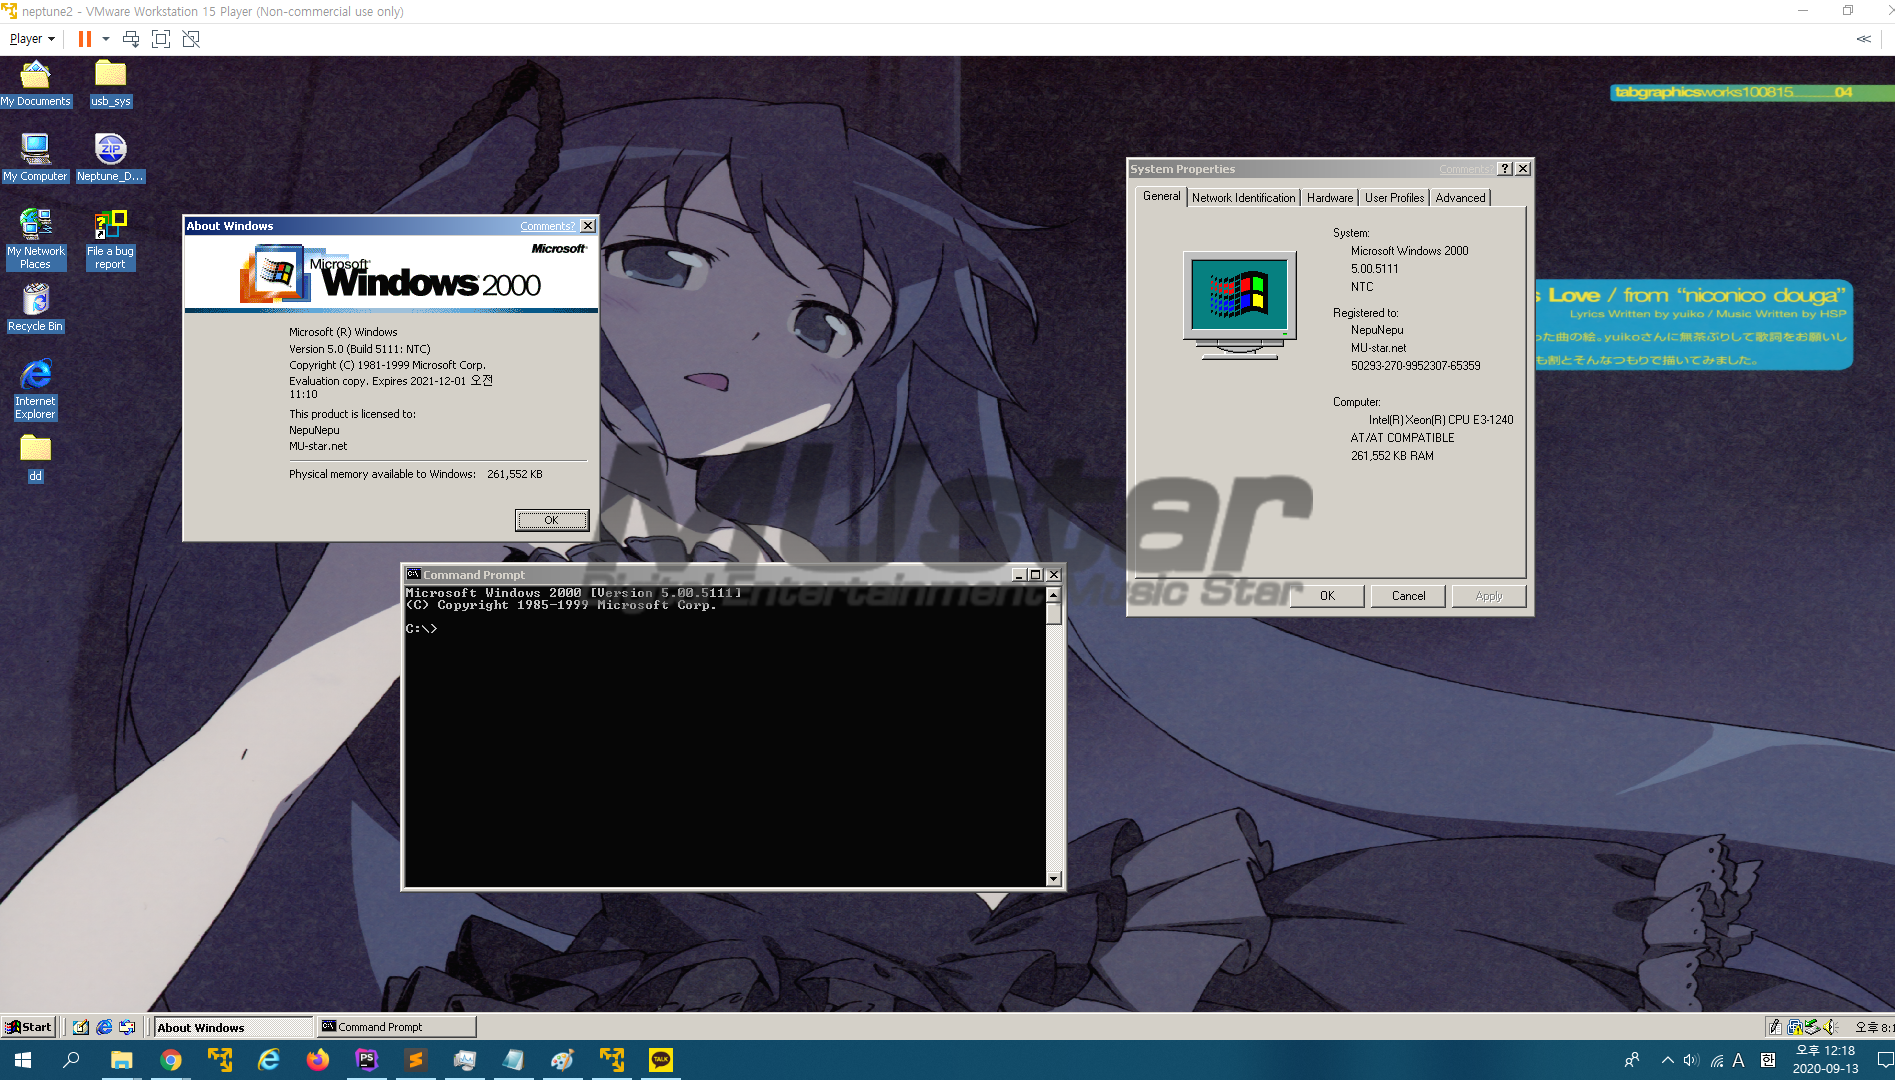
Task: Switch to Command Prompt taskbar button
Action: pyautogui.click(x=396, y=1027)
